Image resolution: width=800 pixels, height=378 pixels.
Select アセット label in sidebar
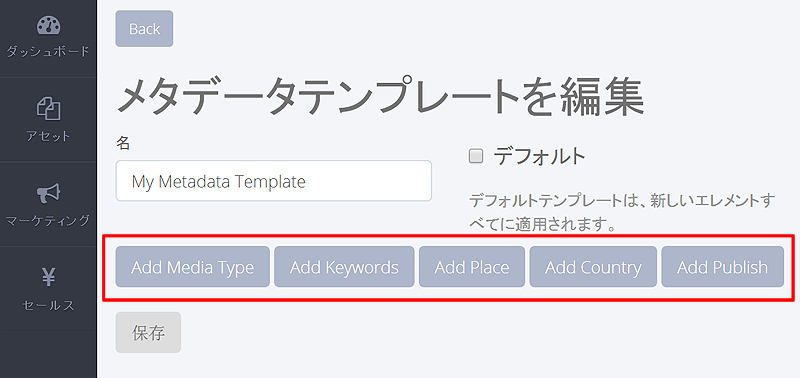point(48,136)
